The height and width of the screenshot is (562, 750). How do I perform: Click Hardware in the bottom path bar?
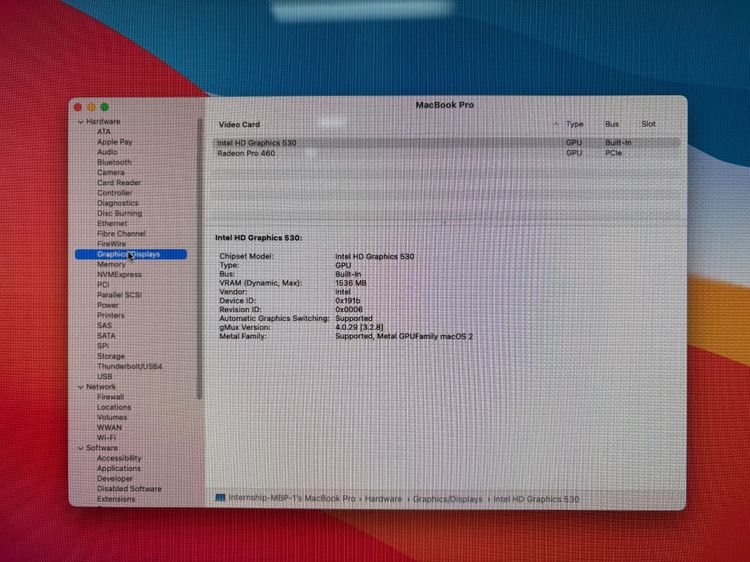(383, 499)
